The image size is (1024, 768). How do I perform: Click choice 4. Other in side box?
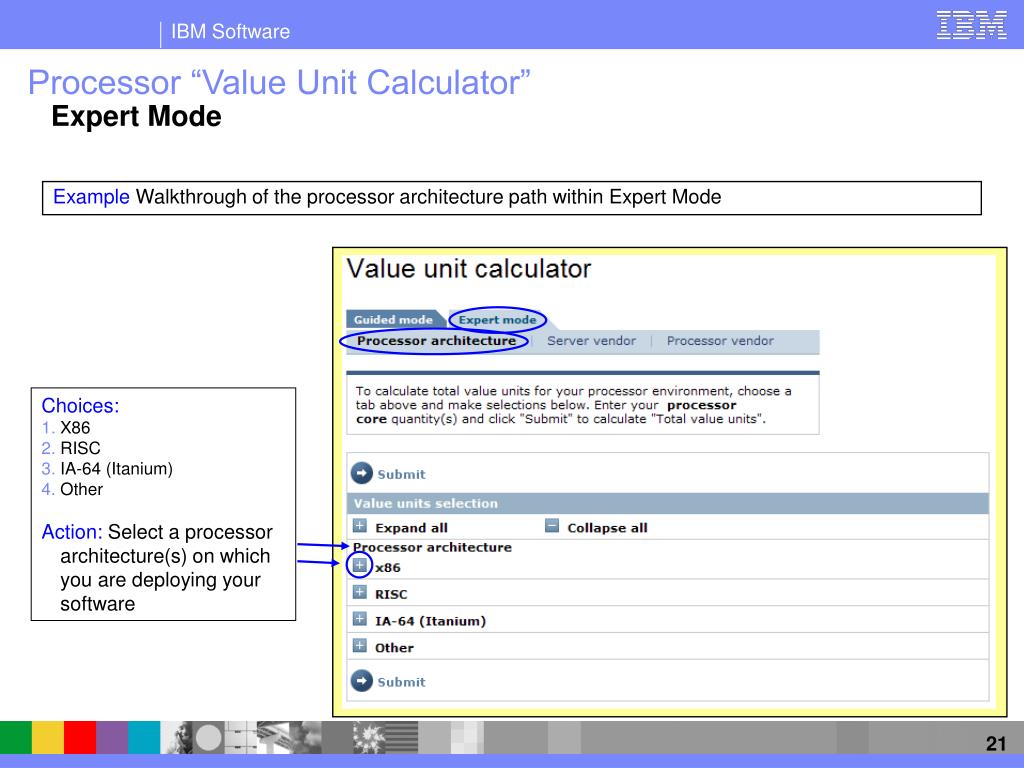pos(72,489)
